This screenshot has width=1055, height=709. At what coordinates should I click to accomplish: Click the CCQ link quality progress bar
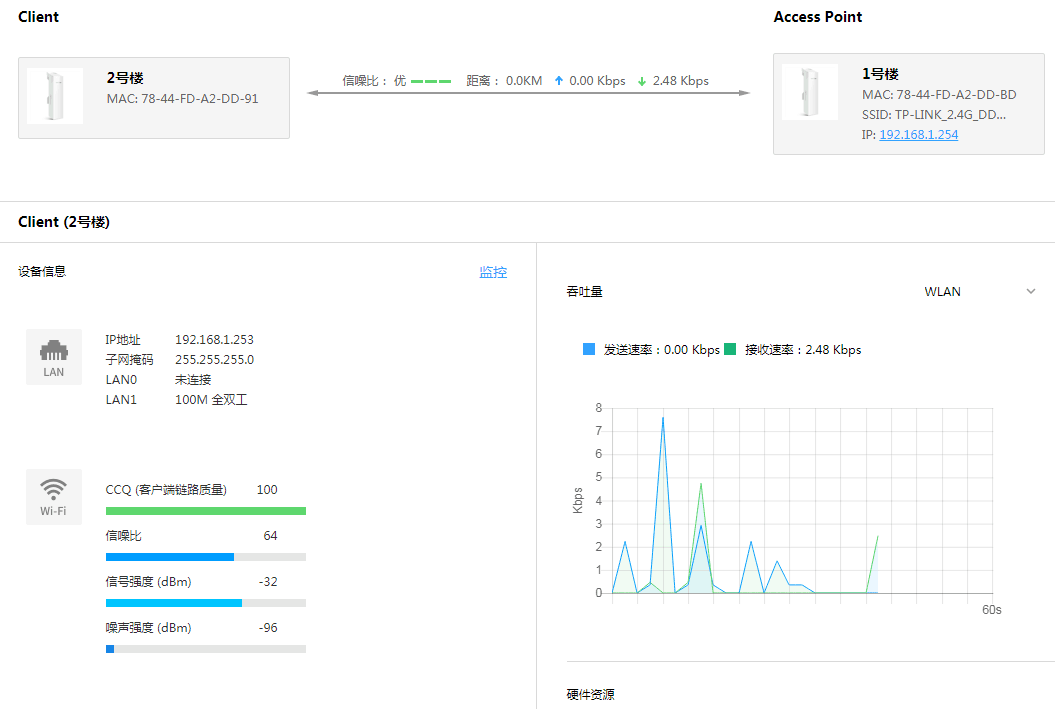205,510
